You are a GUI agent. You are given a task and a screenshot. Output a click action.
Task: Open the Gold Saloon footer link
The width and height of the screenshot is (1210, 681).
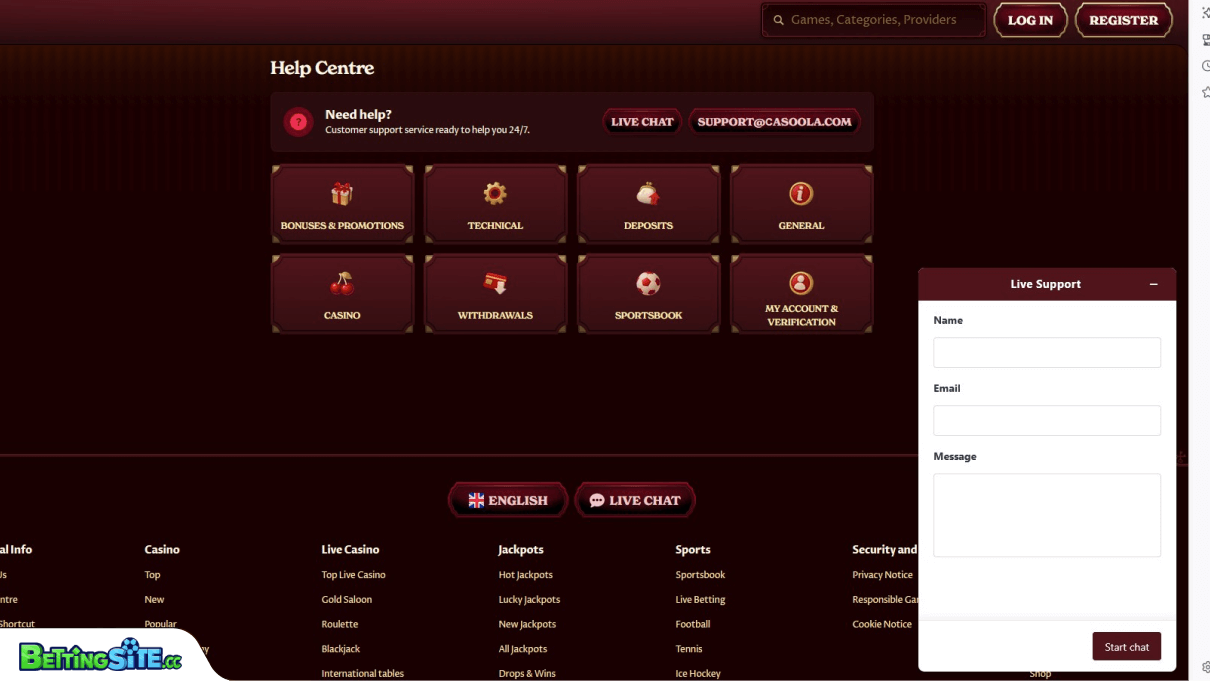[x=347, y=600]
